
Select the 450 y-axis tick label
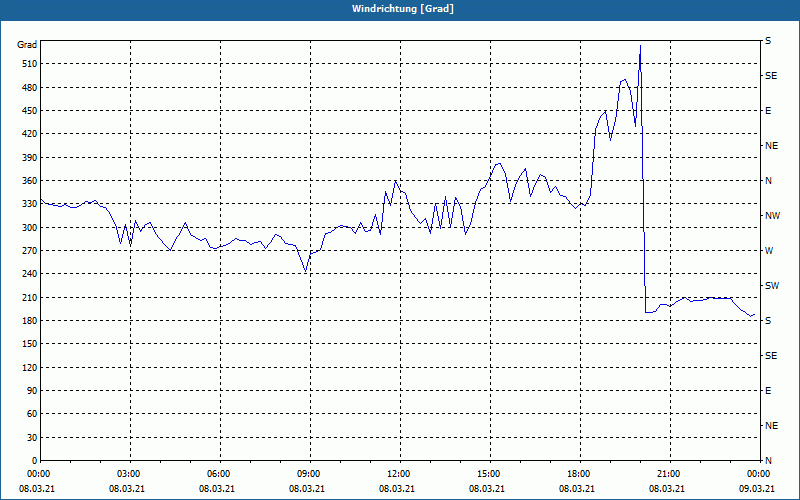coord(30,111)
